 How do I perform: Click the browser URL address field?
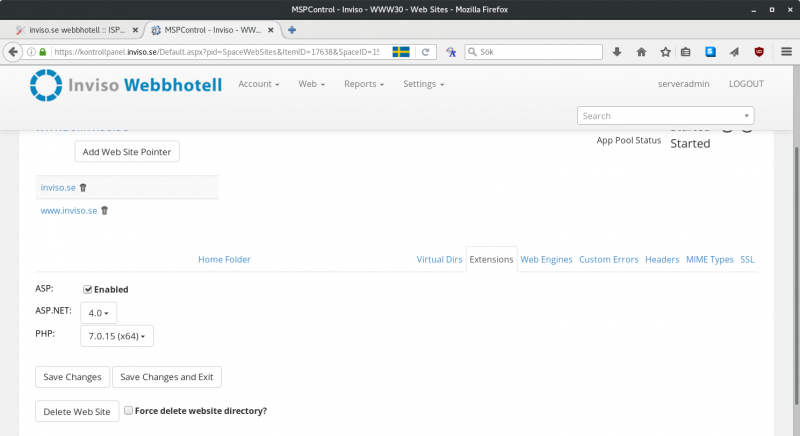pos(217,52)
